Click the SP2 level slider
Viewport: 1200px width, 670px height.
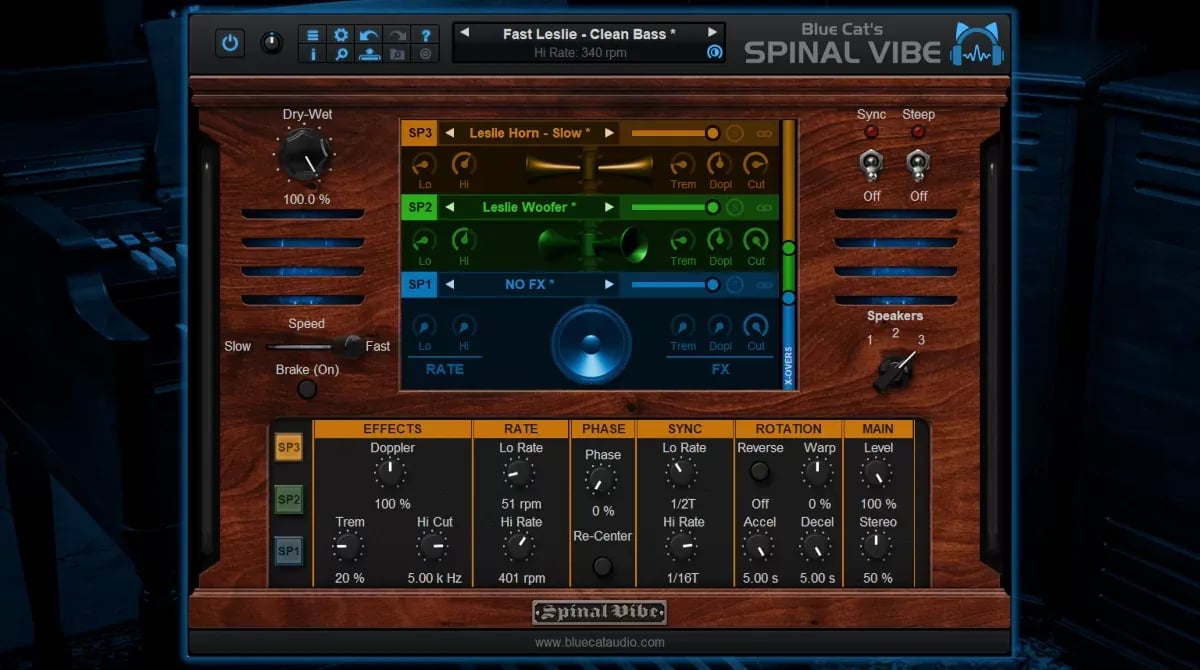pos(675,207)
